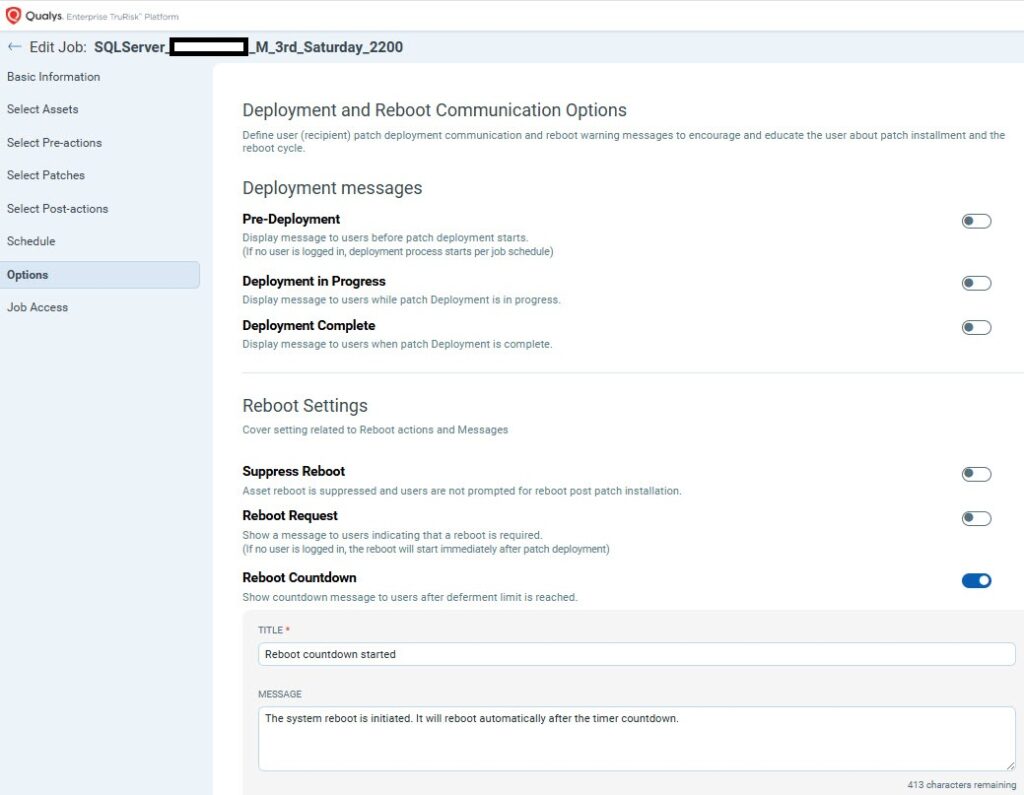The image size is (1024, 795).
Task: Open the Basic Information step
Action: point(54,77)
